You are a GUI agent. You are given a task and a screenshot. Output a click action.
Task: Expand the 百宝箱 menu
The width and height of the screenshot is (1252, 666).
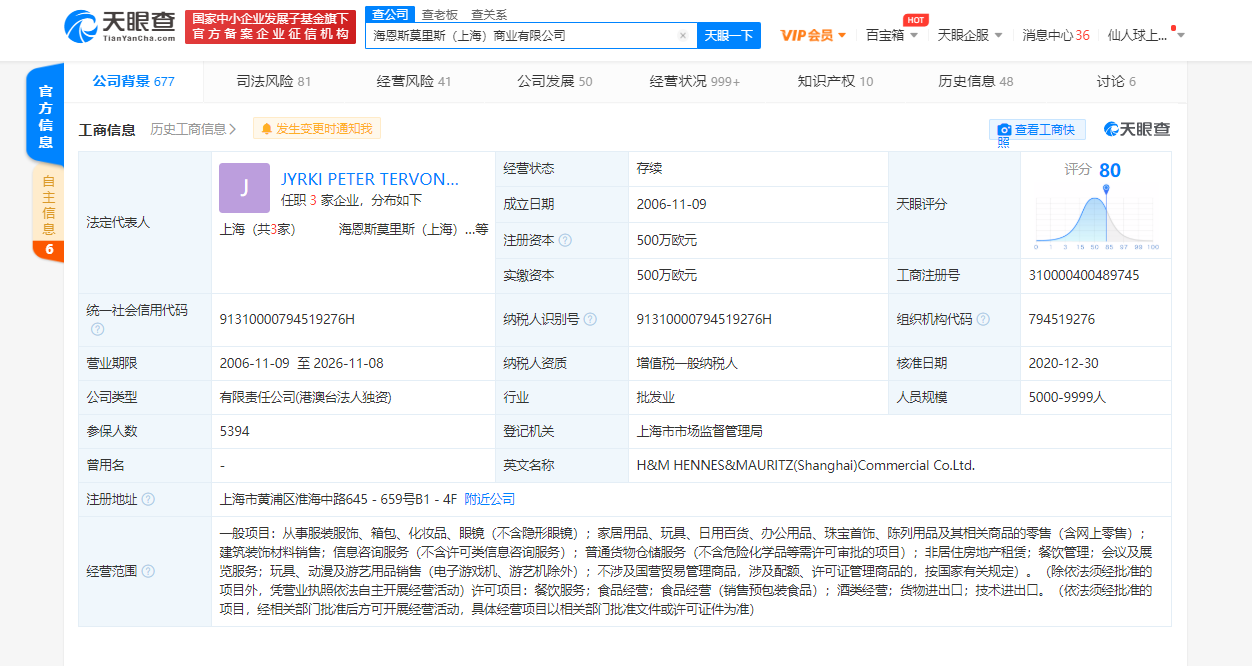pos(892,35)
